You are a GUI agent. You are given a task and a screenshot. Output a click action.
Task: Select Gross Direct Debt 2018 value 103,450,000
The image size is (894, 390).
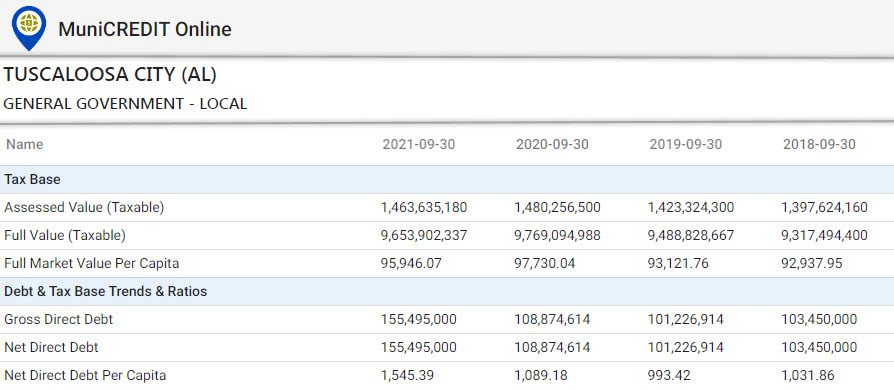819,319
